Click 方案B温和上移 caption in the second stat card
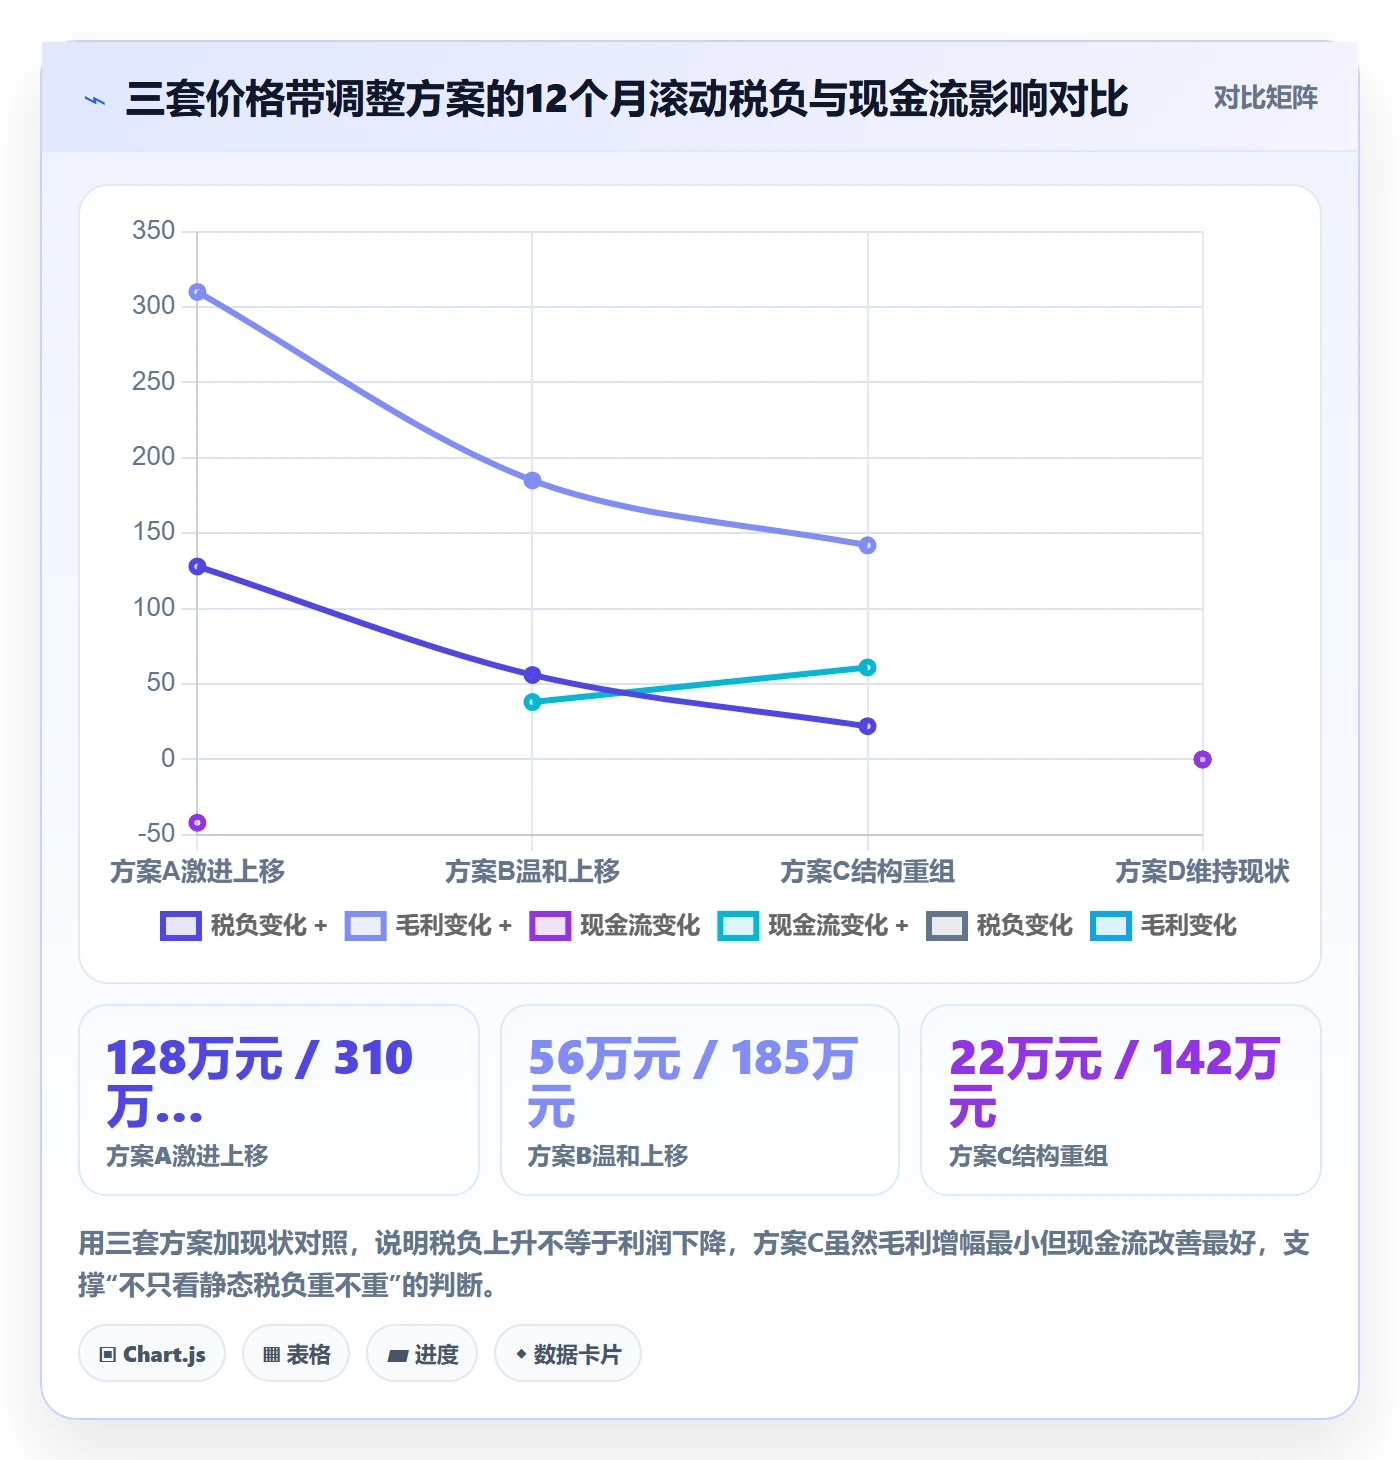The image size is (1400, 1460). click(x=608, y=1156)
